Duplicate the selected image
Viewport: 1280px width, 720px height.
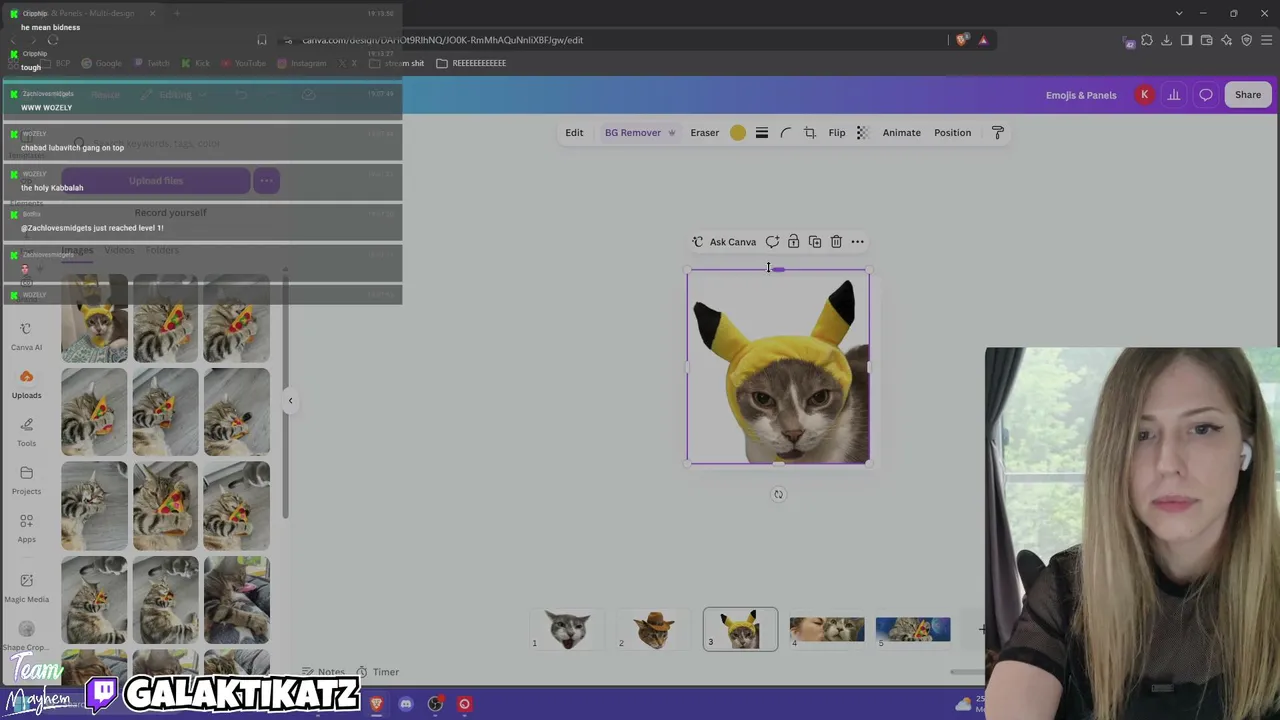click(x=815, y=242)
